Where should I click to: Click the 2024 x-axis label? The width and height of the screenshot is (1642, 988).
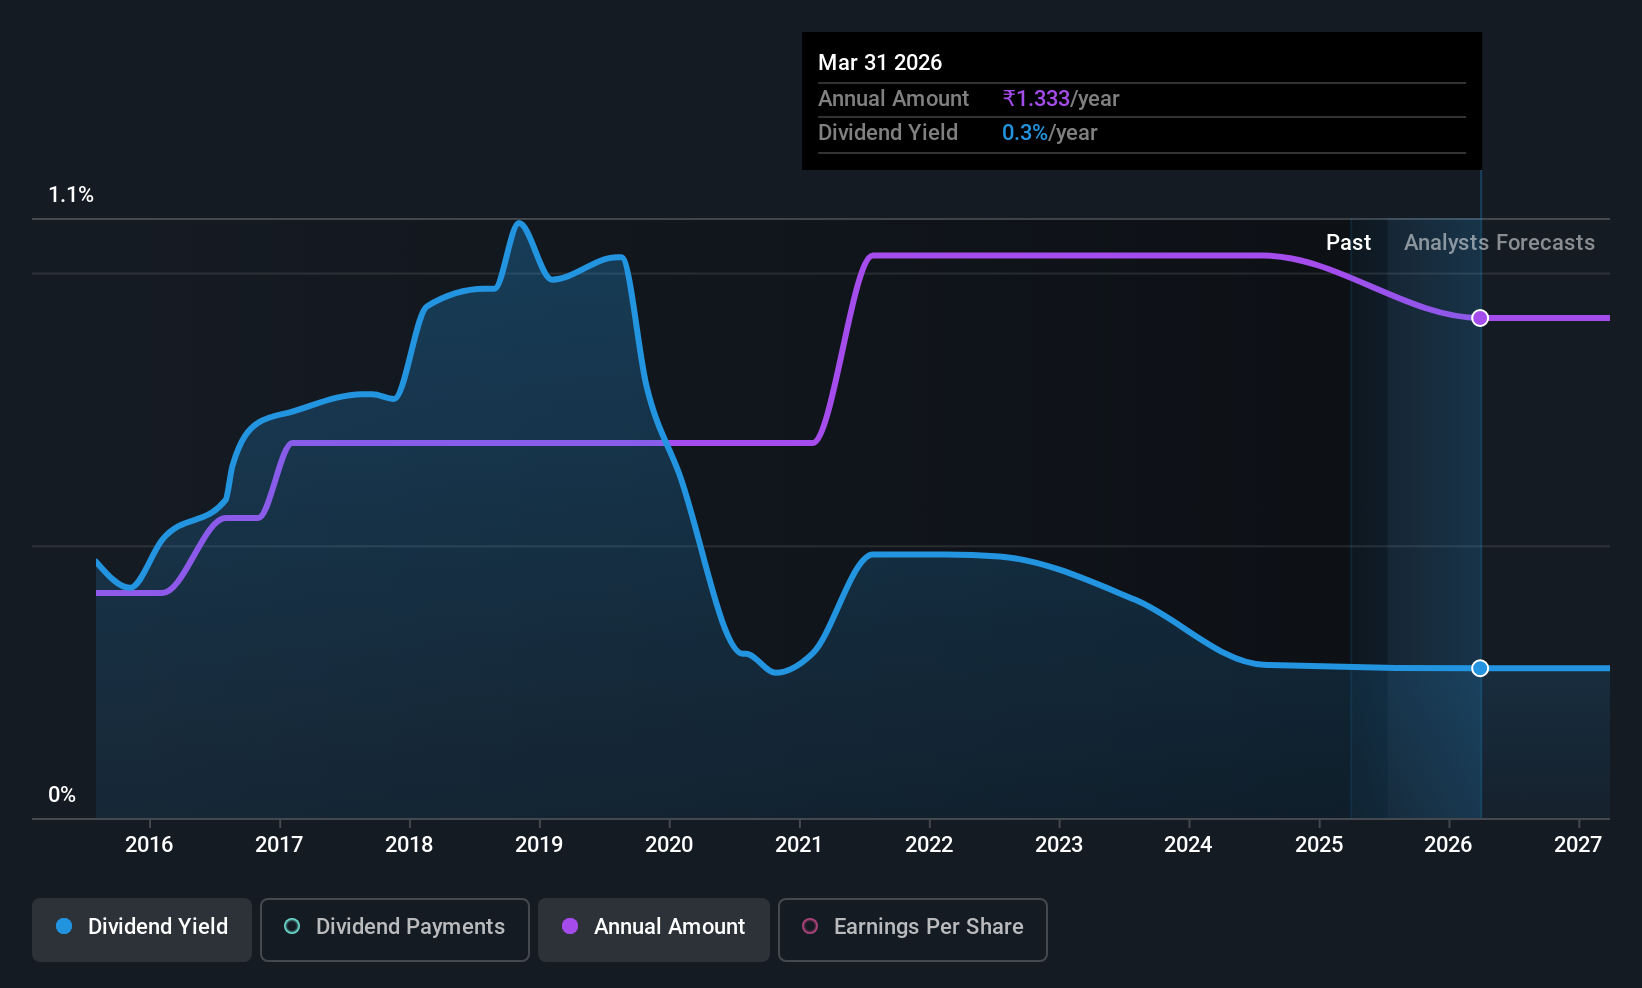point(1188,845)
